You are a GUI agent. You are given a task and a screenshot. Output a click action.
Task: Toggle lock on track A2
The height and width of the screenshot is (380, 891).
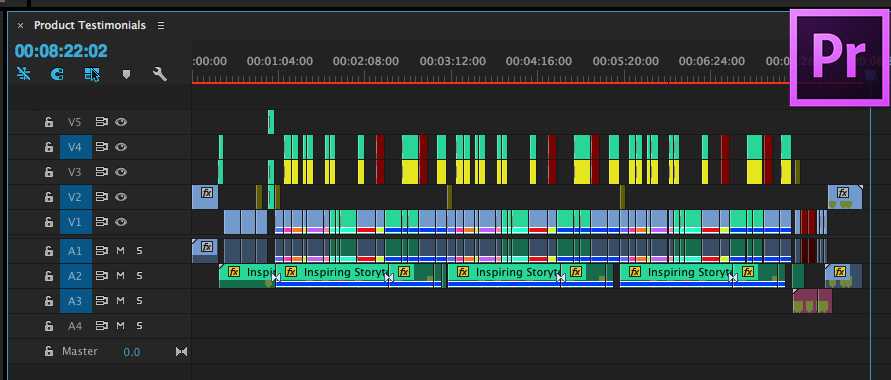(49, 276)
